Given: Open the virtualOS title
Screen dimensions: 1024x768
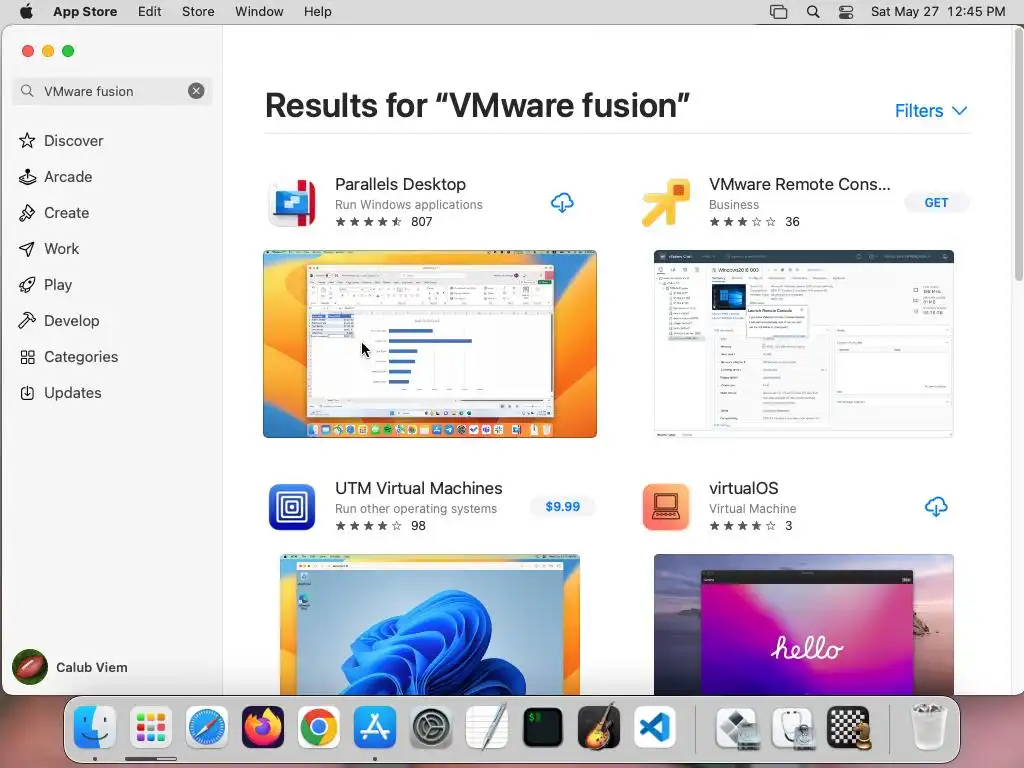Looking at the screenshot, I should pyautogui.click(x=743, y=488).
